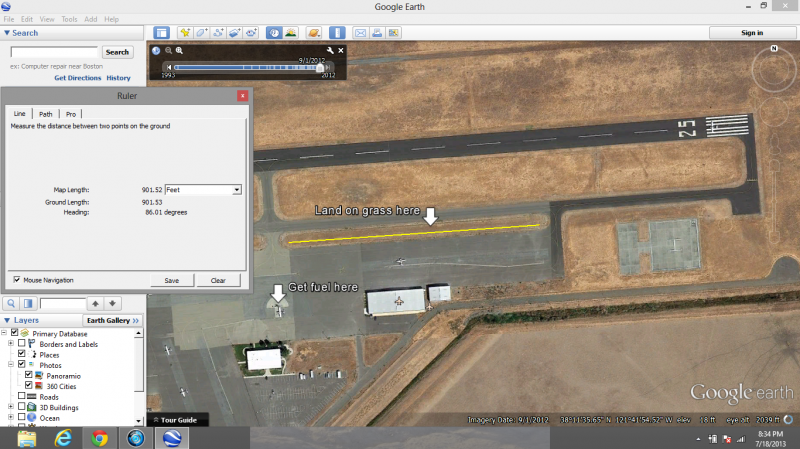Open the Feet units dropdown
This screenshot has height=449, width=800.
236,189
